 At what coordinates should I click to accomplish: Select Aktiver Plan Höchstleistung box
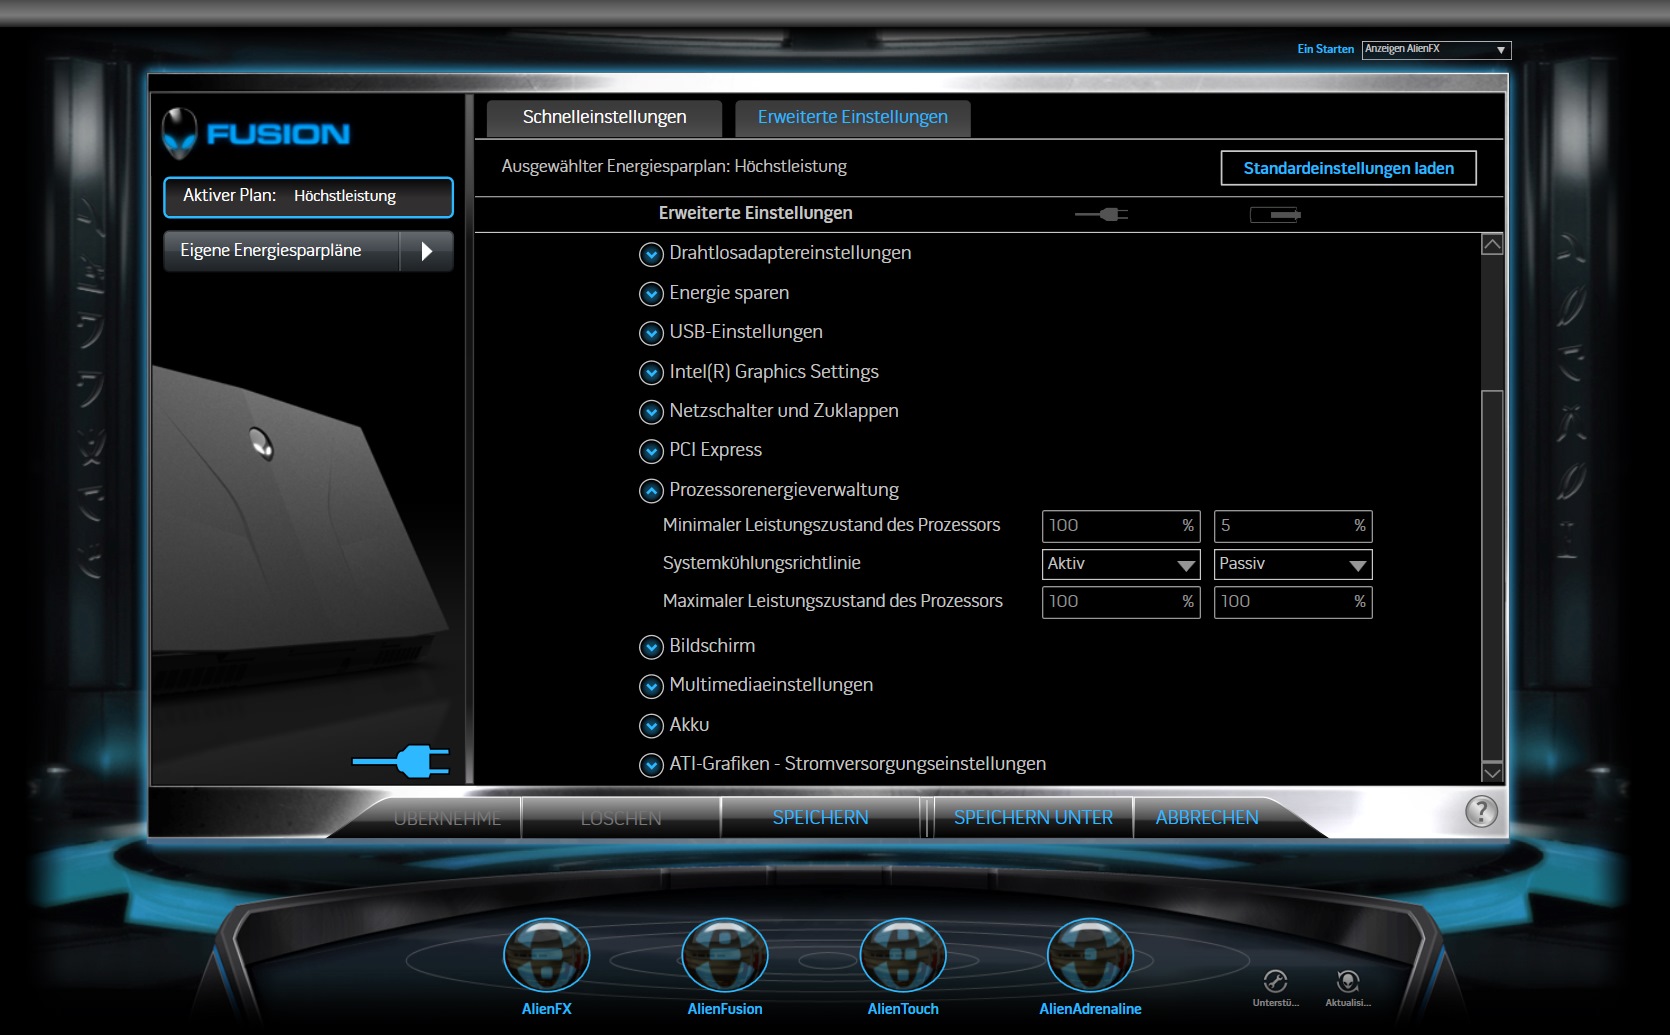[x=308, y=197]
